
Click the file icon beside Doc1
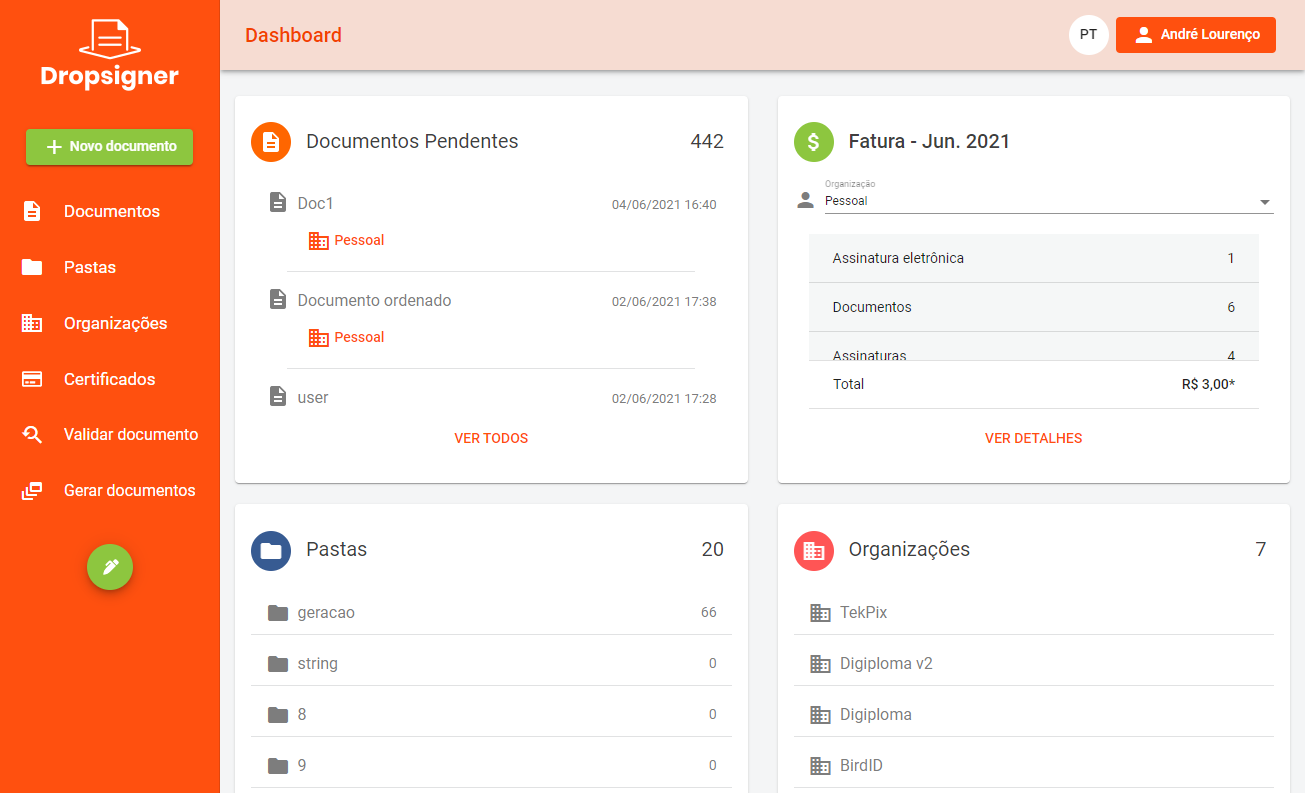click(x=278, y=203)
